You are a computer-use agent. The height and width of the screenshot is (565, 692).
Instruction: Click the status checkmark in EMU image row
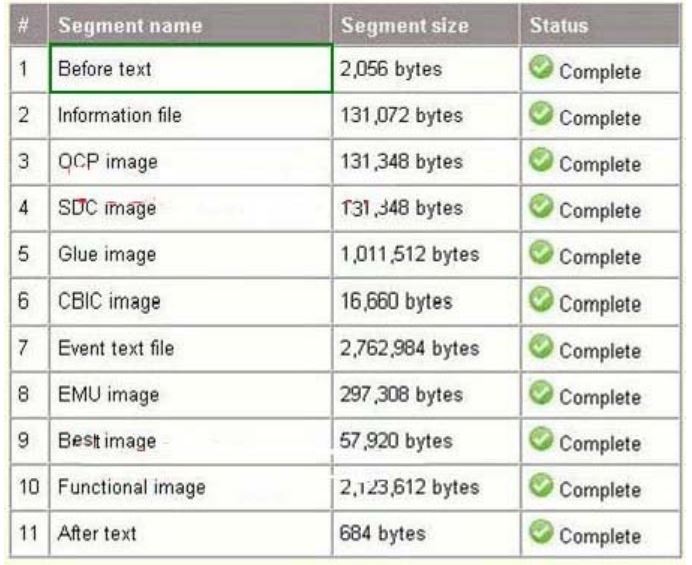pyautogui.click(x=541, y=392)
